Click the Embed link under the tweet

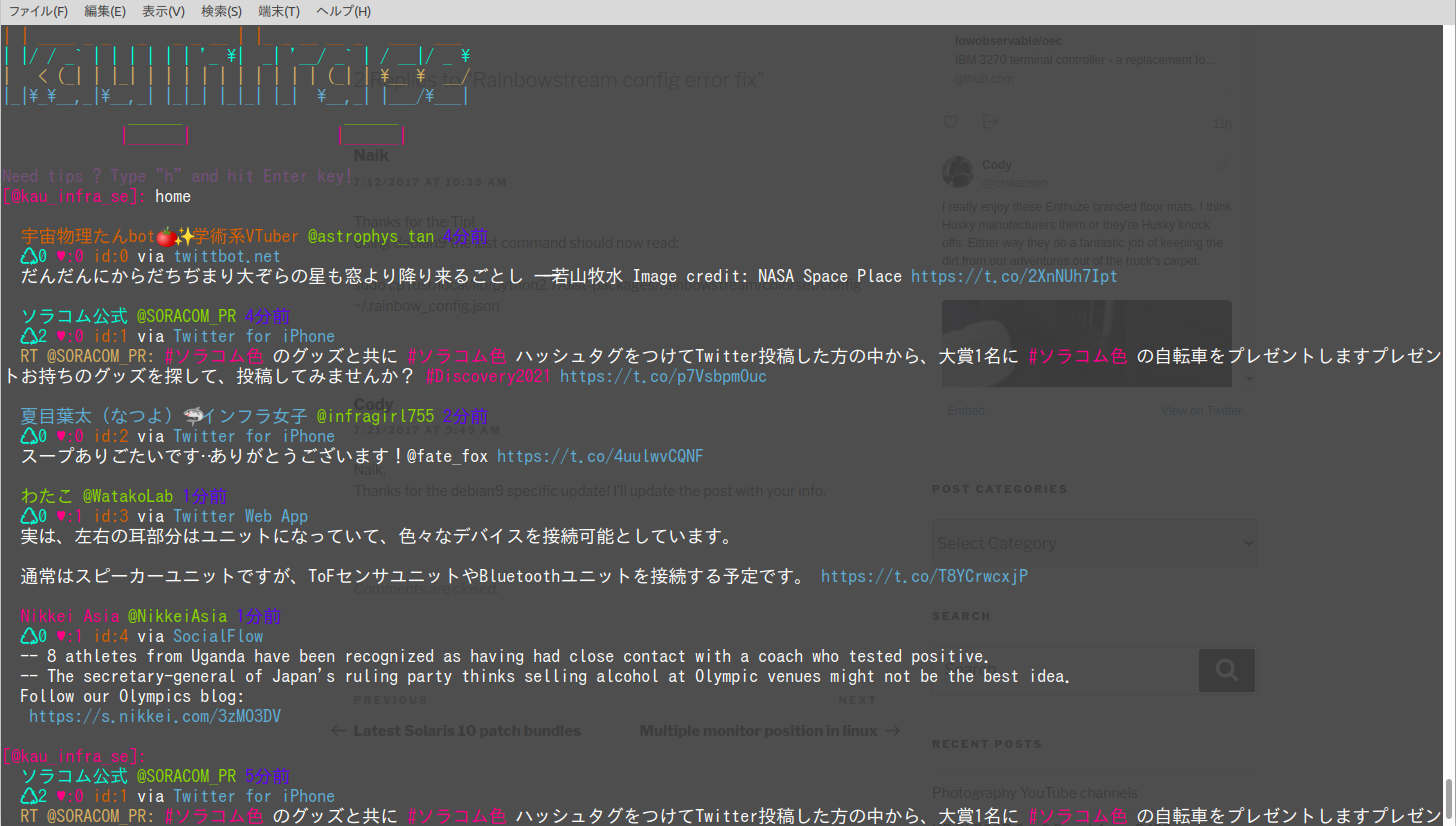click(965, 410)
